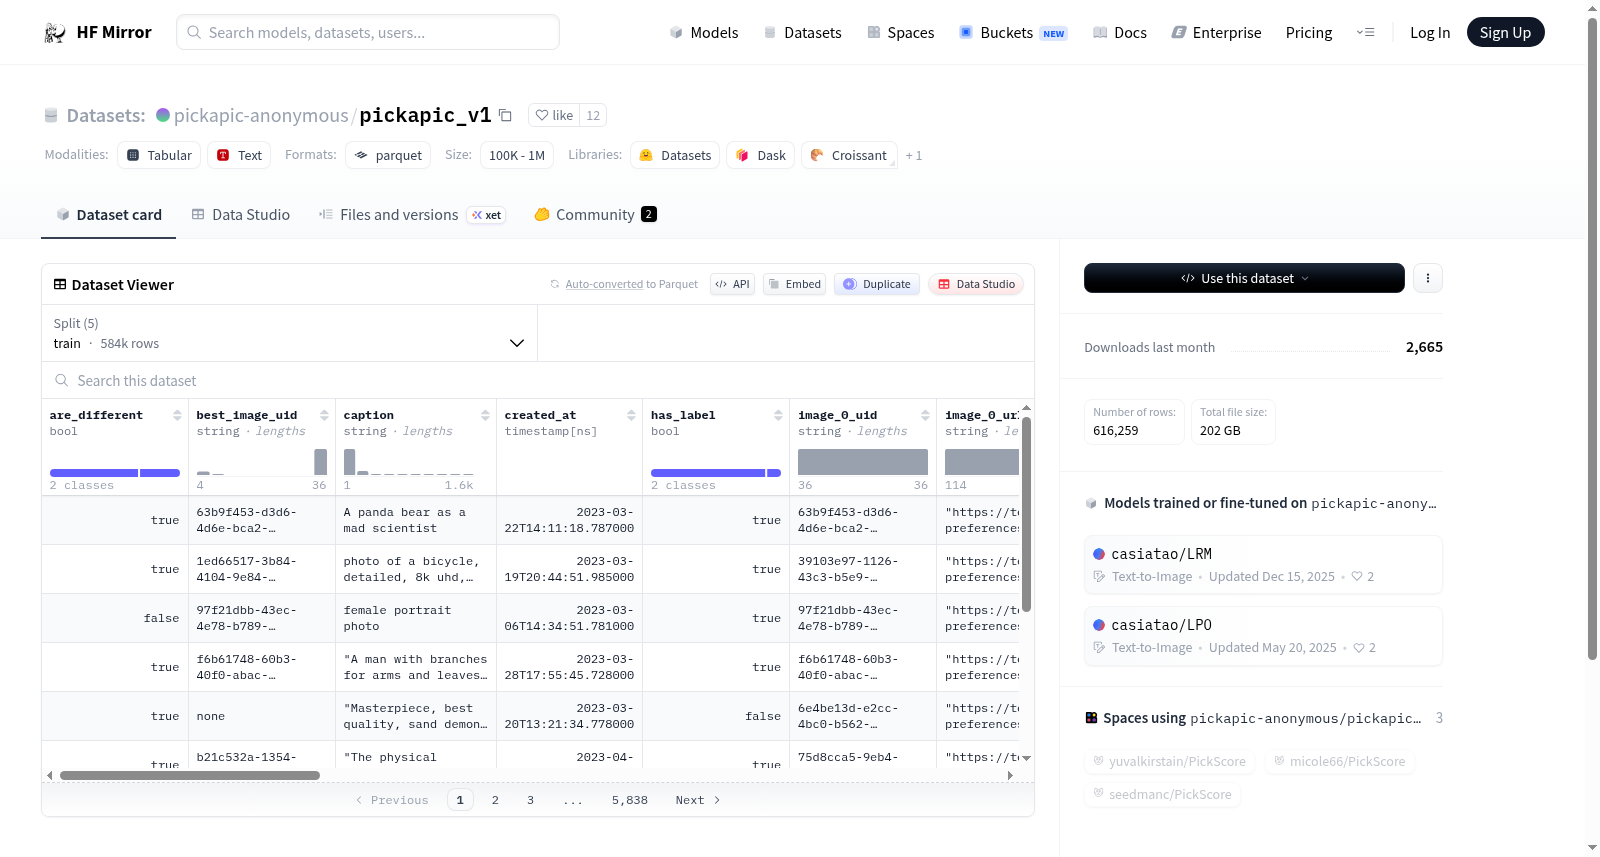The image size is (1600, 857).
Task: Click the are_different class distribution bar
Action: pos(115,473)
